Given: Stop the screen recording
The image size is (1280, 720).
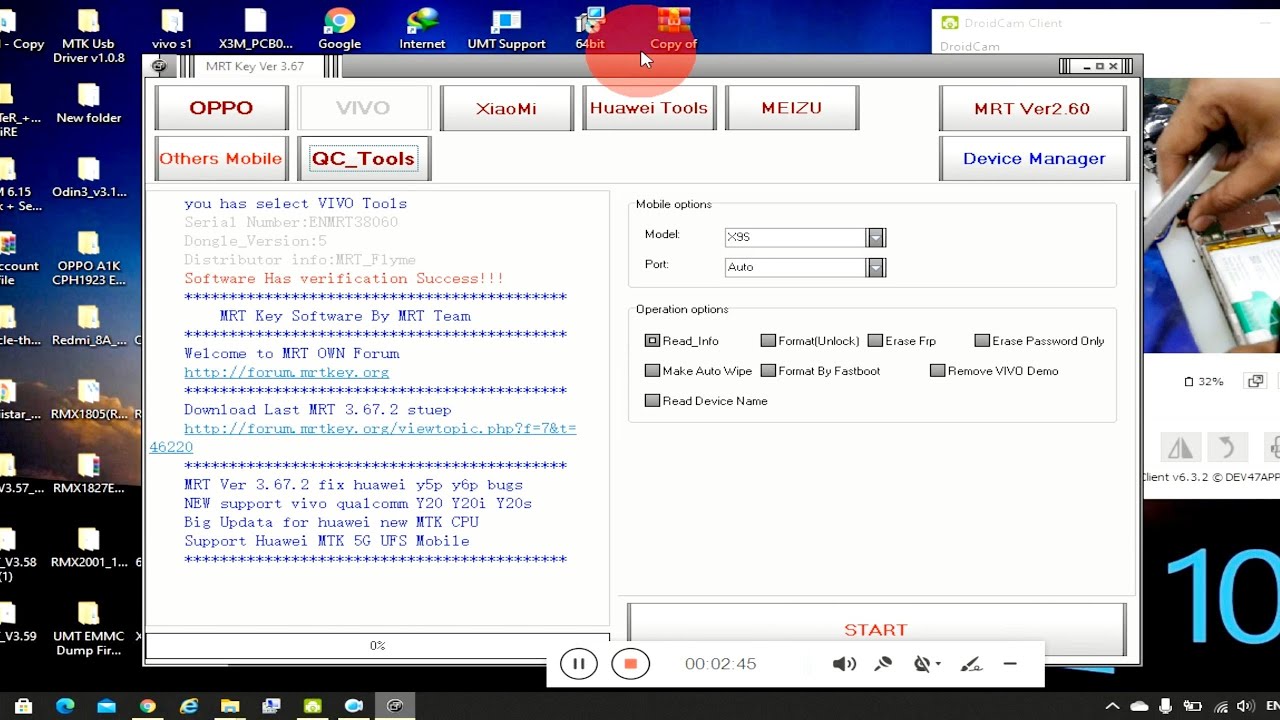Looking at the screenshot, I should 630,664.
